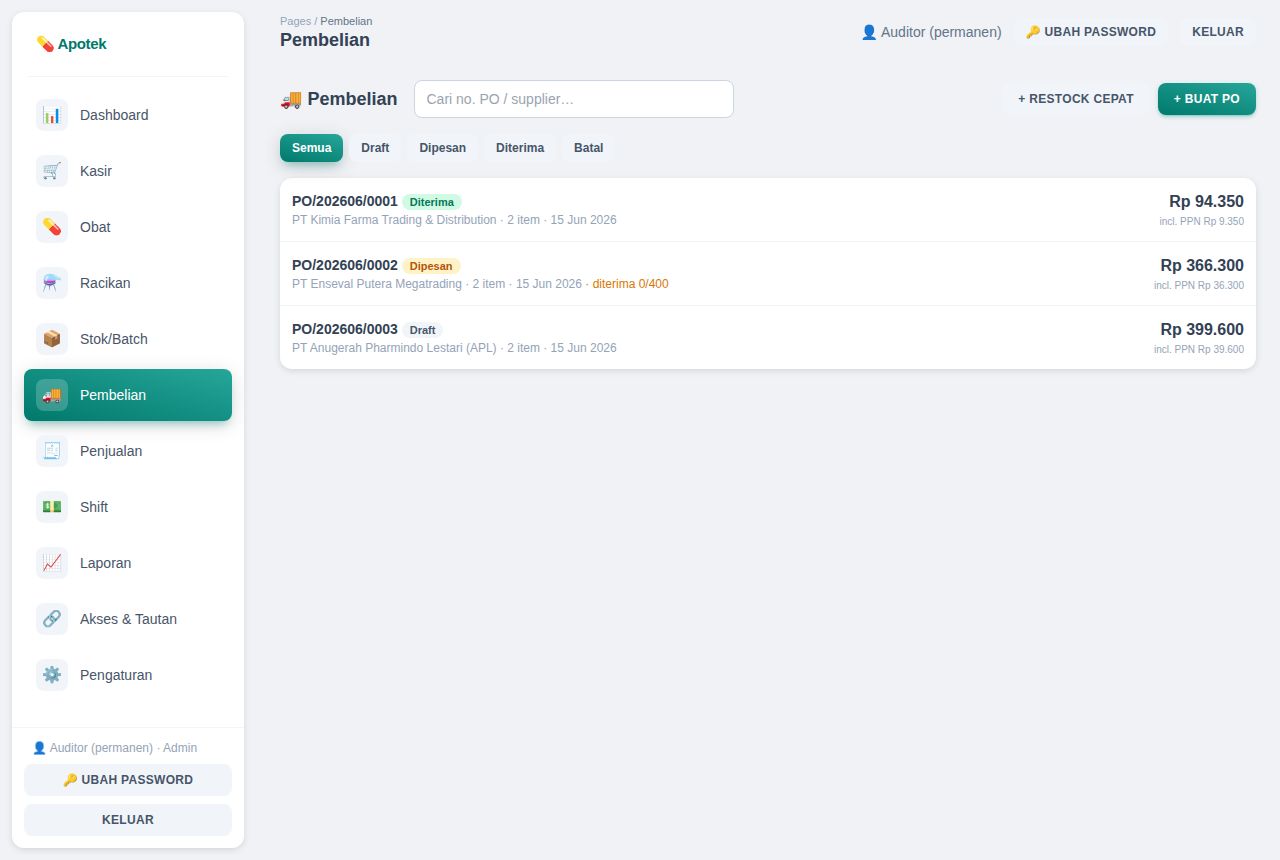Click the + BUAT PO button
Image resolution: width=1280 pixels, height=860 pixels.
(x=1207, y=99)
